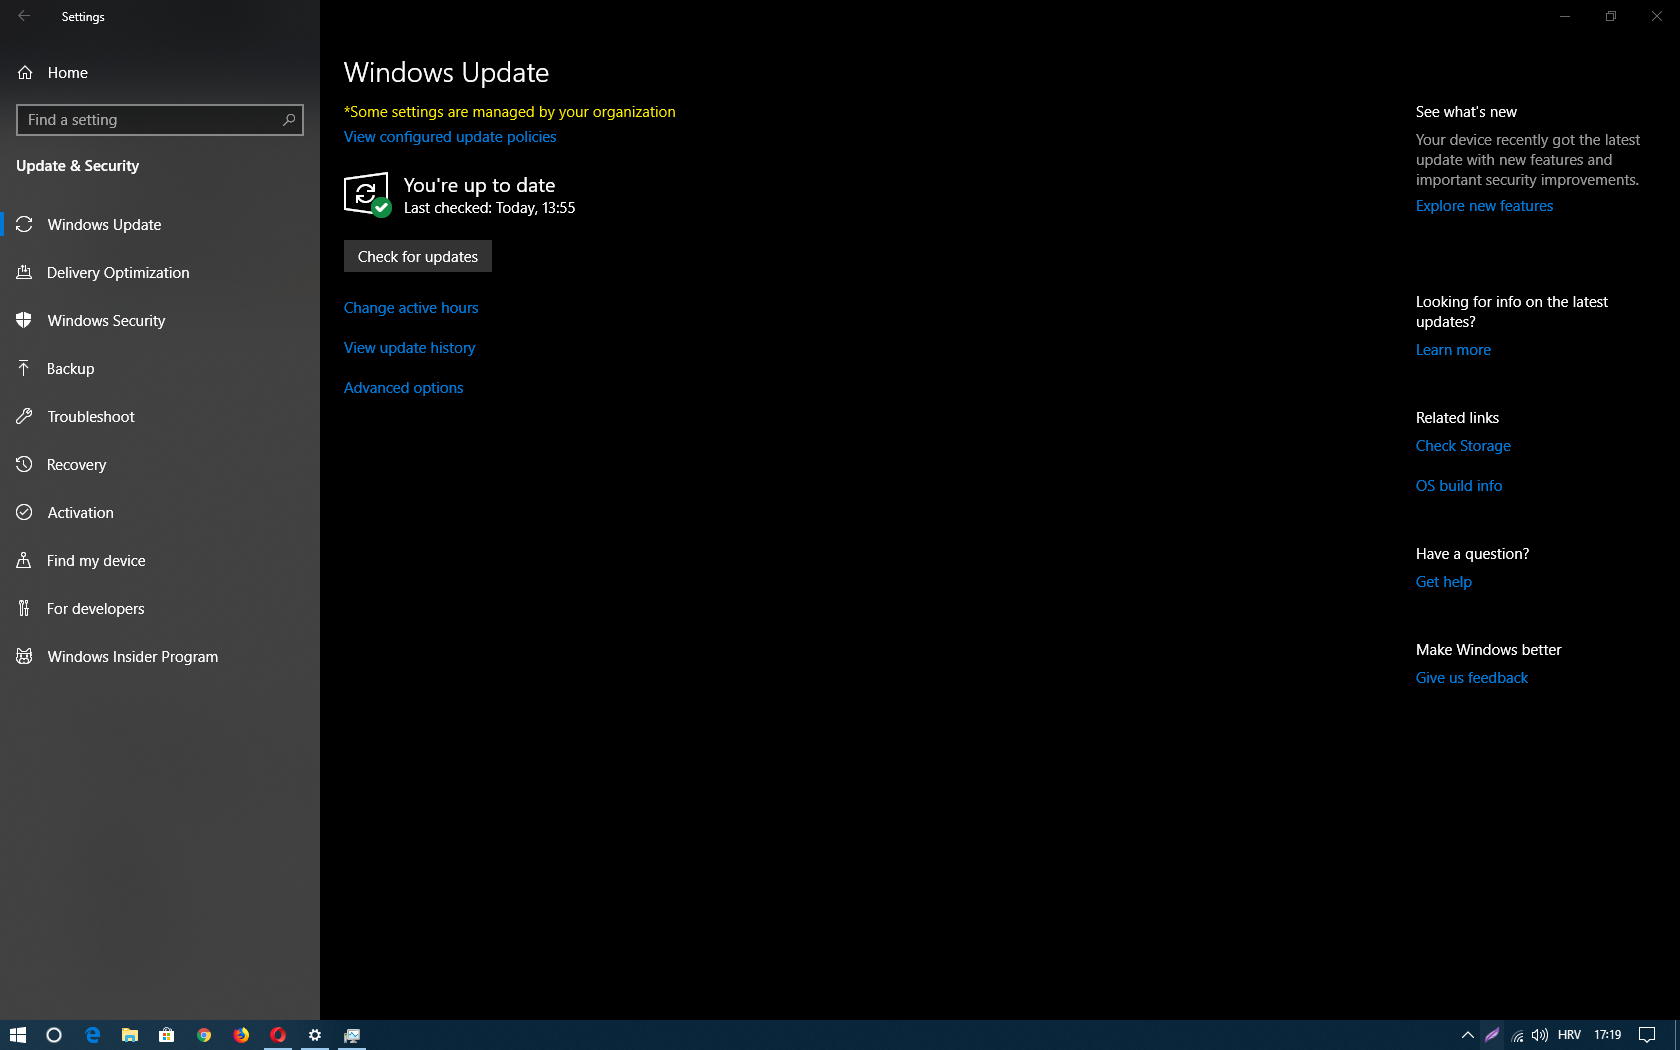The width and height of the screenshot is (1680, 1050).
Task: Go to Windows Security page
Action: point(160,321)
